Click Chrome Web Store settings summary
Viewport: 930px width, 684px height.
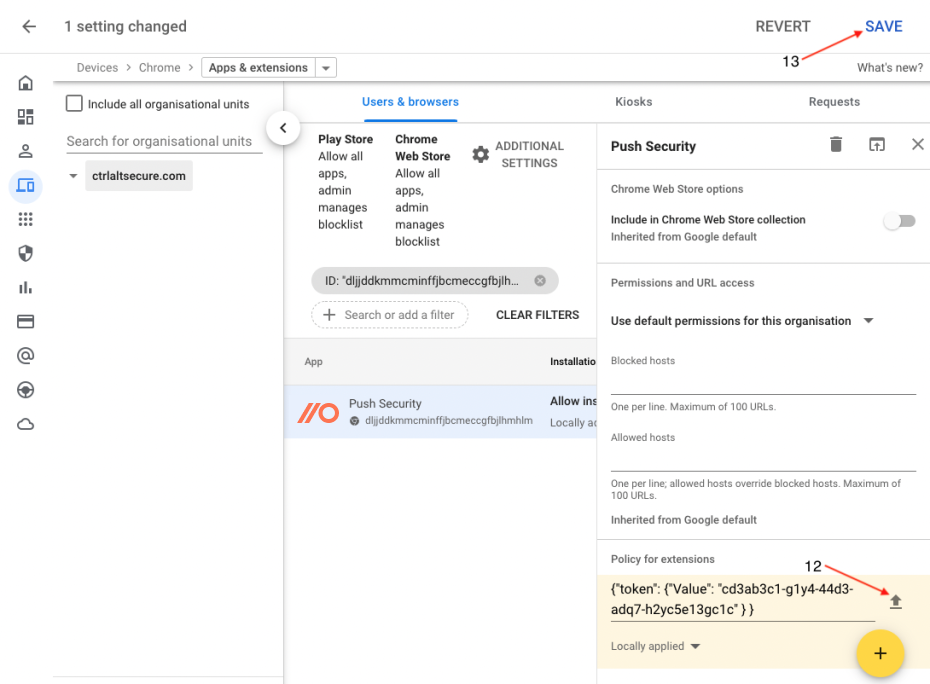coord(422,190)
